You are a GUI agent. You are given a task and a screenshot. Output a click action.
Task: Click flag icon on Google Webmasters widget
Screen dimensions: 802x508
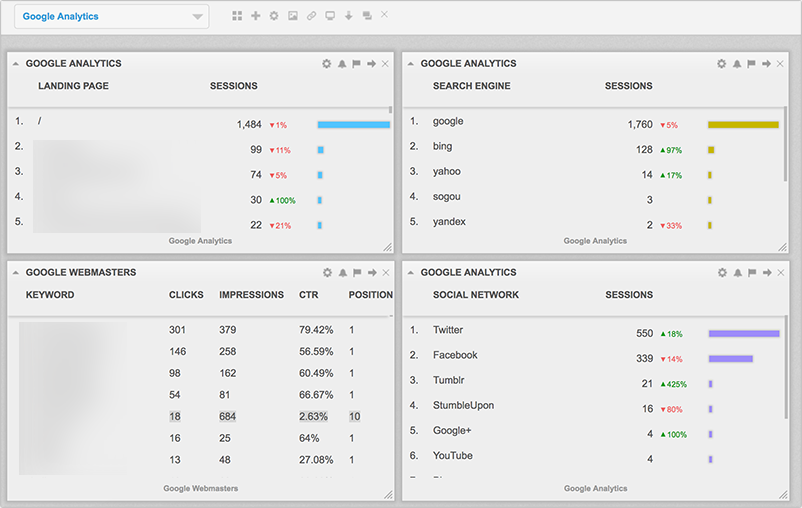(x=356, y=272)
